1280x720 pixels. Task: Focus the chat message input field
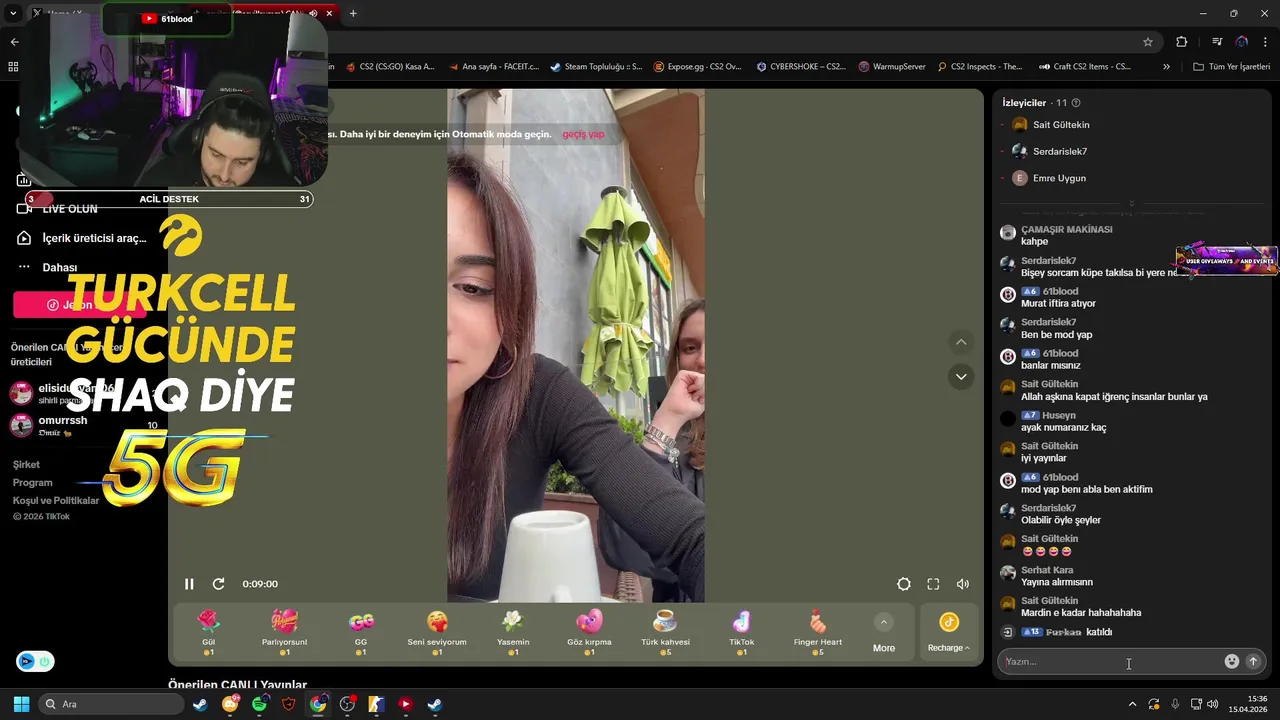pyautogui.click(x=1112, y=661)
